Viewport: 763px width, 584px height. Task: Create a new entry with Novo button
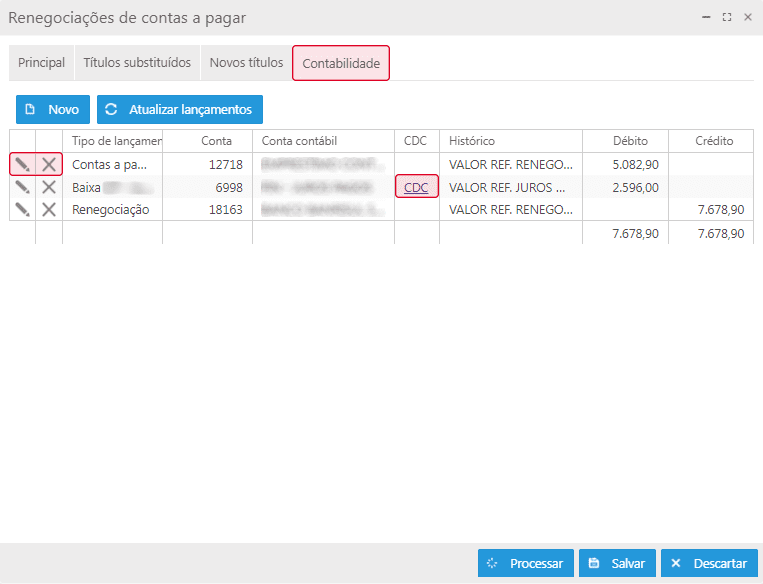click(53, 109)
